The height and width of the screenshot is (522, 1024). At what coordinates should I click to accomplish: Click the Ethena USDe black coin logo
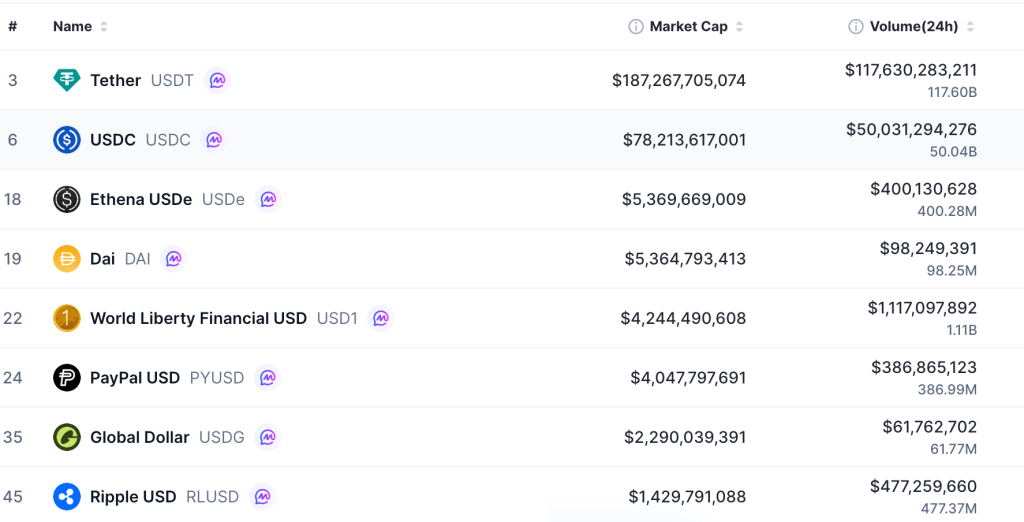pos(67,199)
